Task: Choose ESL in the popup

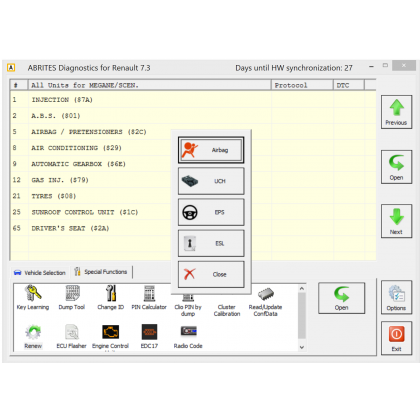Action: point(211,243)
